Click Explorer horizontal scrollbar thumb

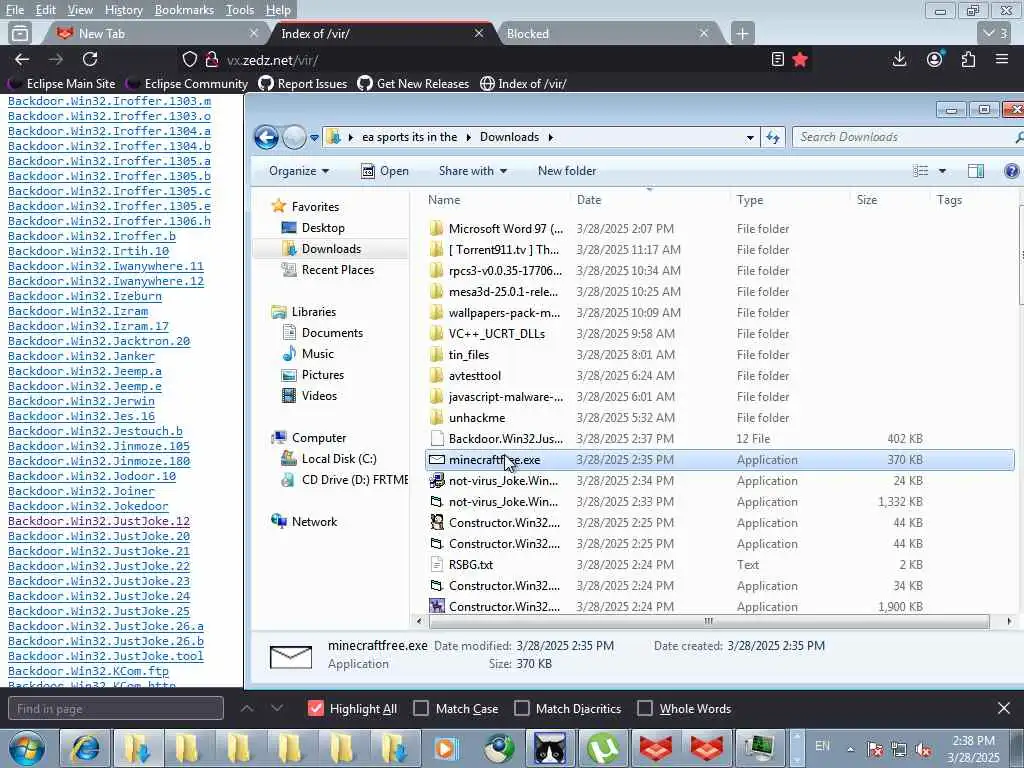tap(709, 621)
